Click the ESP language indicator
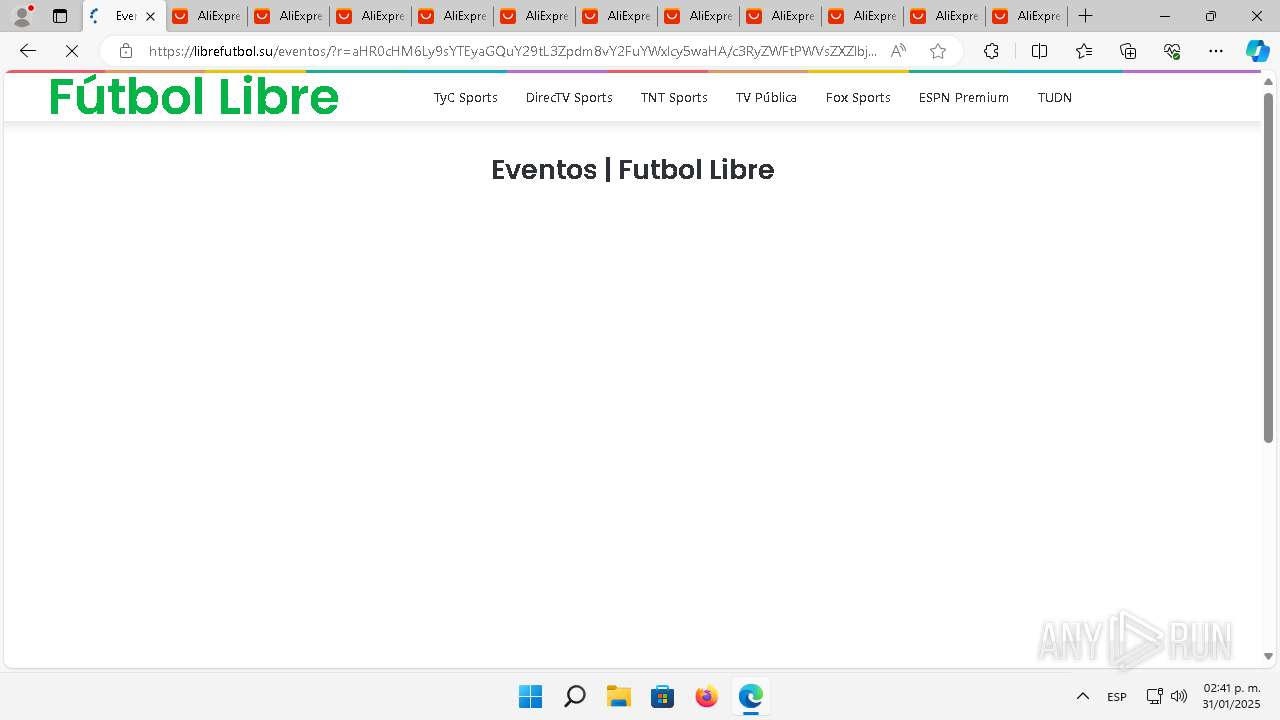The width and height of the screenshot is (1280, 720). click(1117, 696)
